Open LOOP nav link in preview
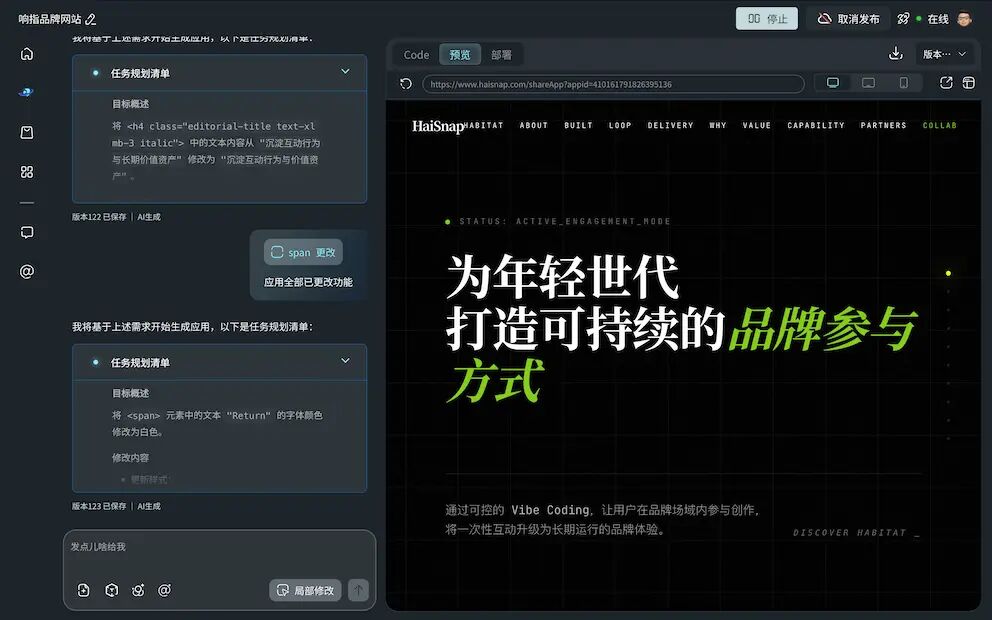The height and width of the screenshot is (620, 992). tap(620, 125)
